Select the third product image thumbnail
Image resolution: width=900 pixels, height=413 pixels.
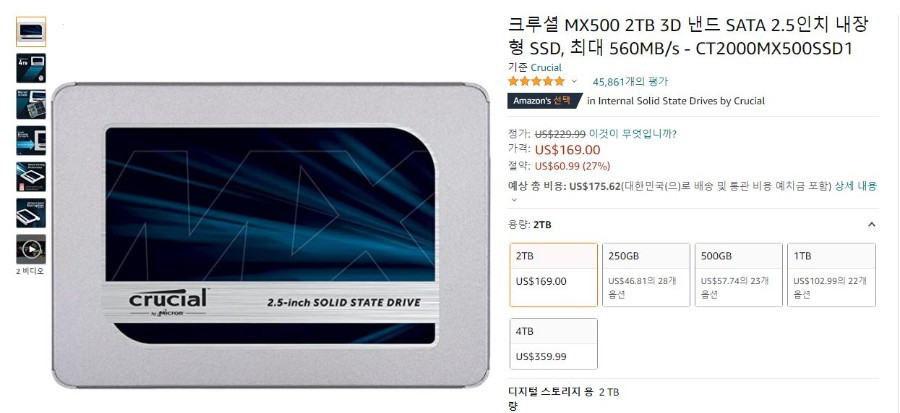[31, 104]
